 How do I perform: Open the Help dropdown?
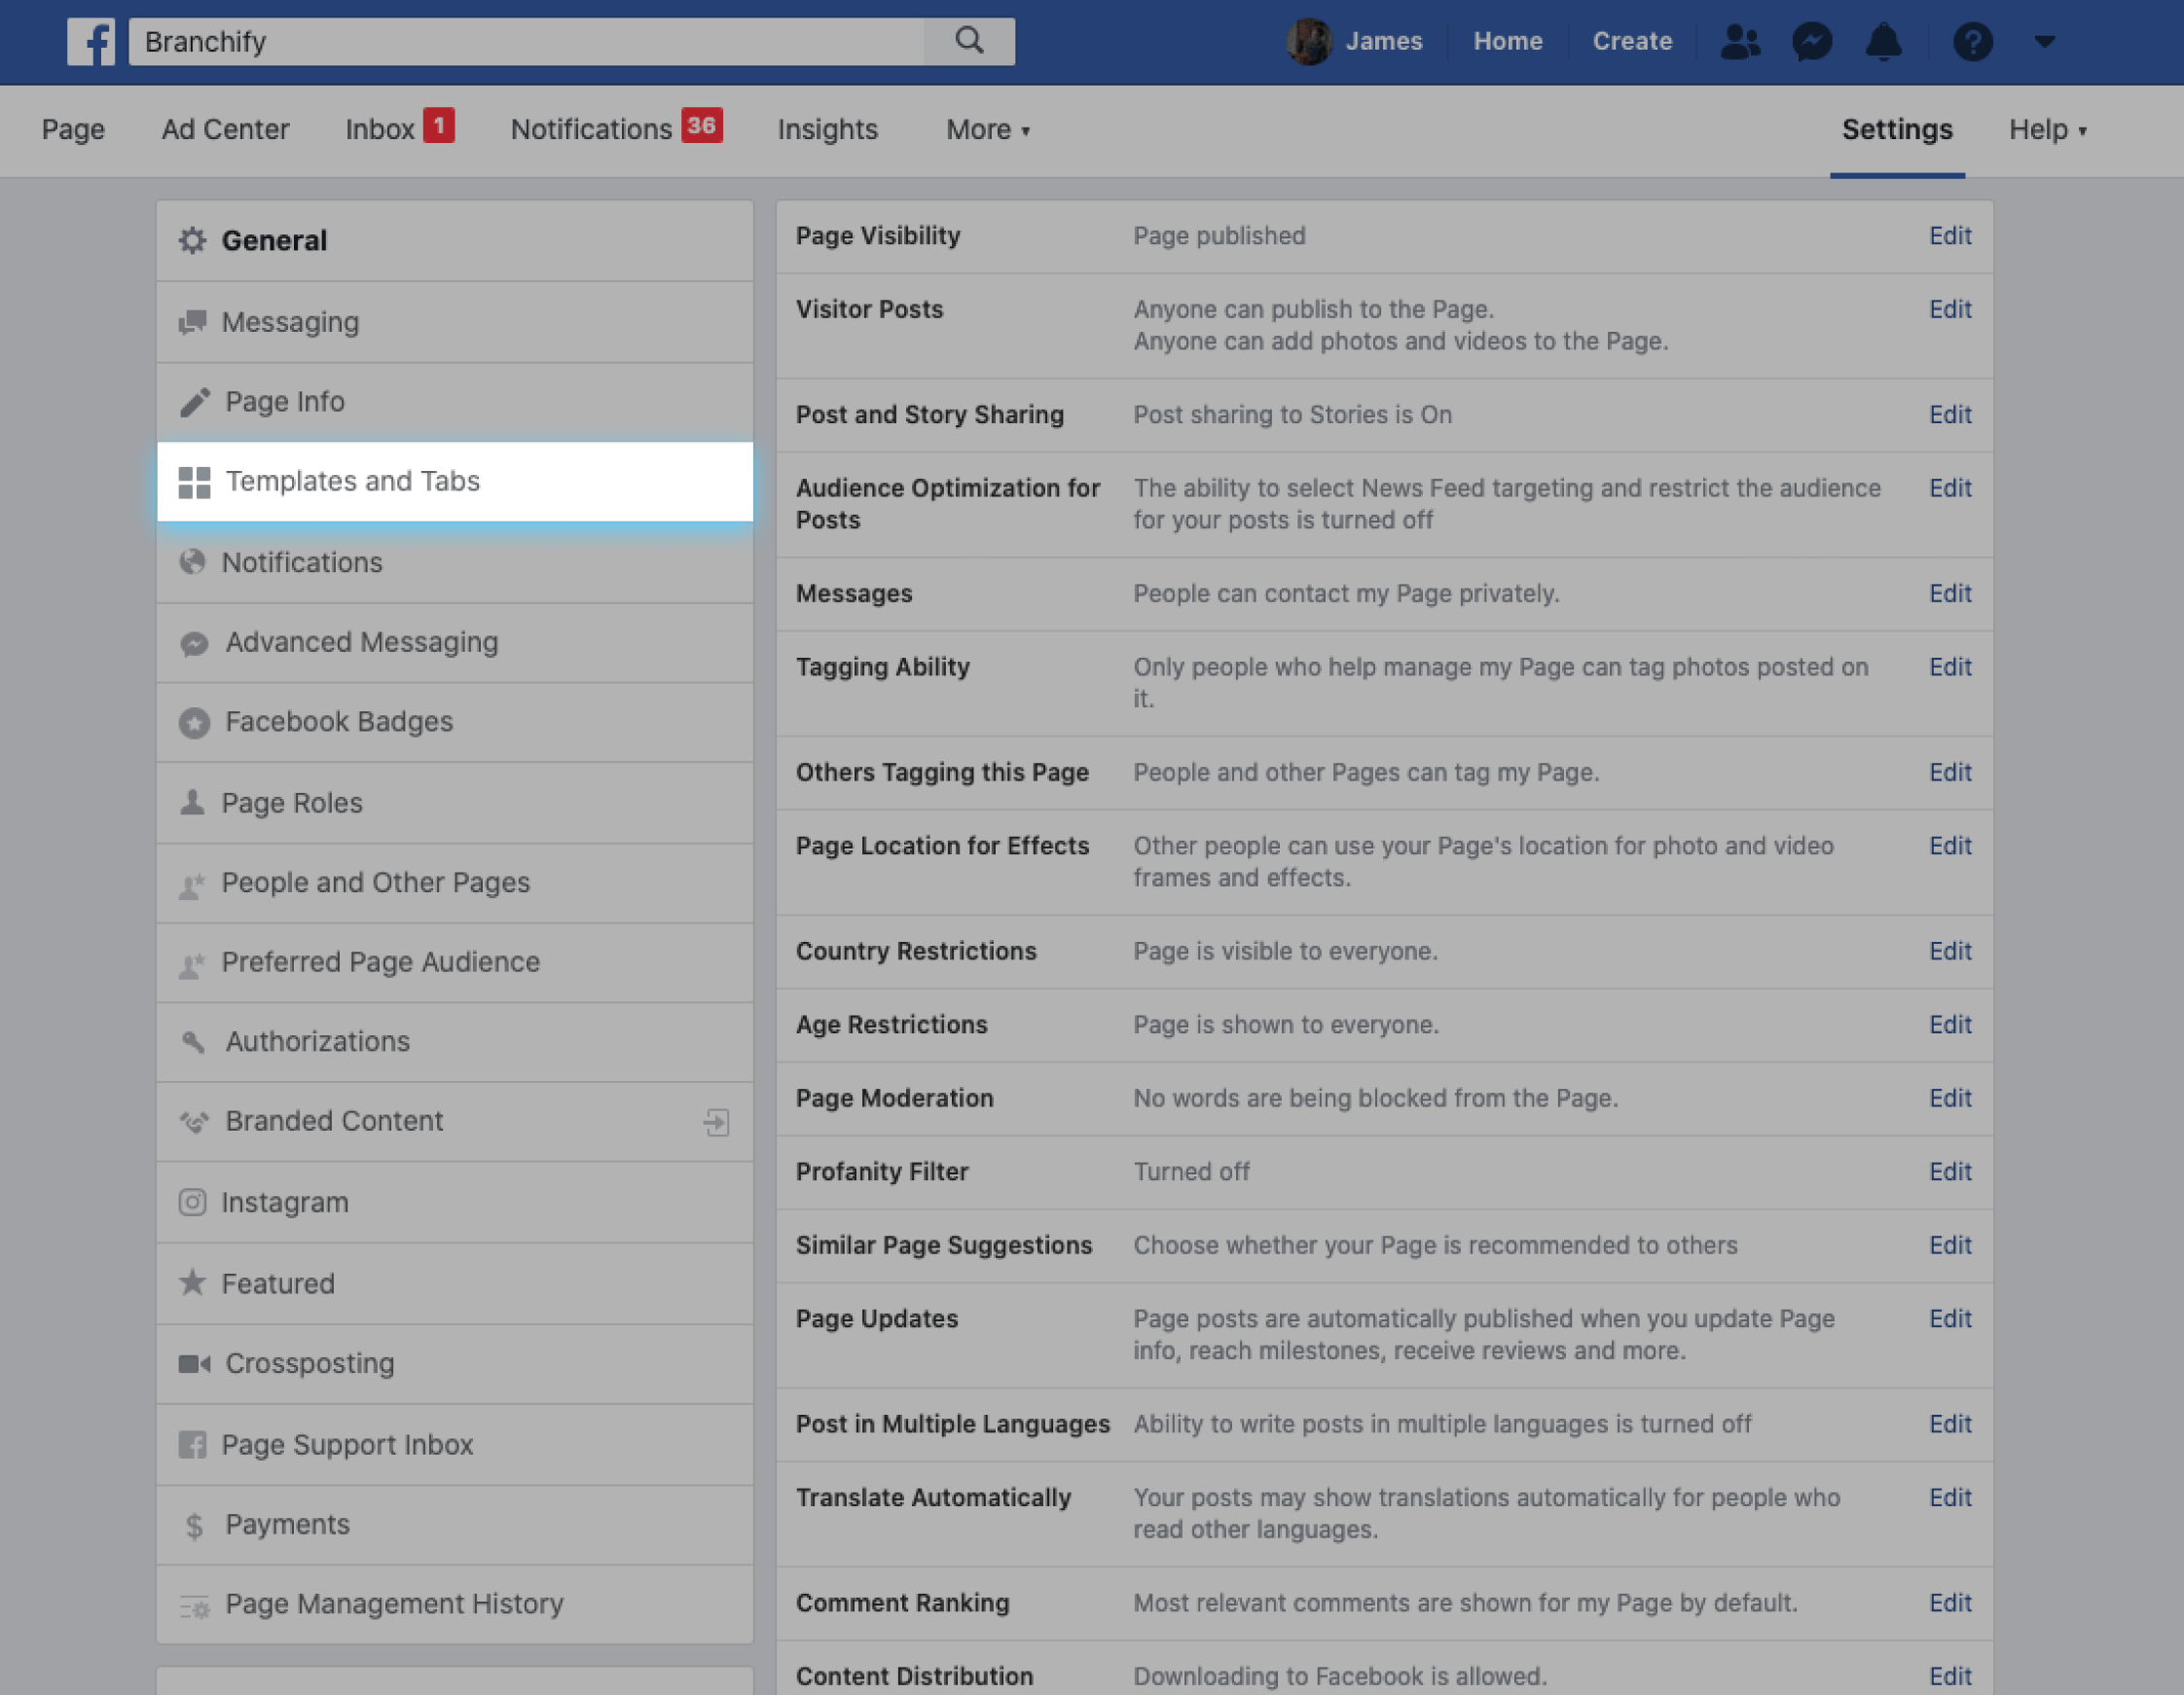pyautogui.click(x=2047, y=130)
